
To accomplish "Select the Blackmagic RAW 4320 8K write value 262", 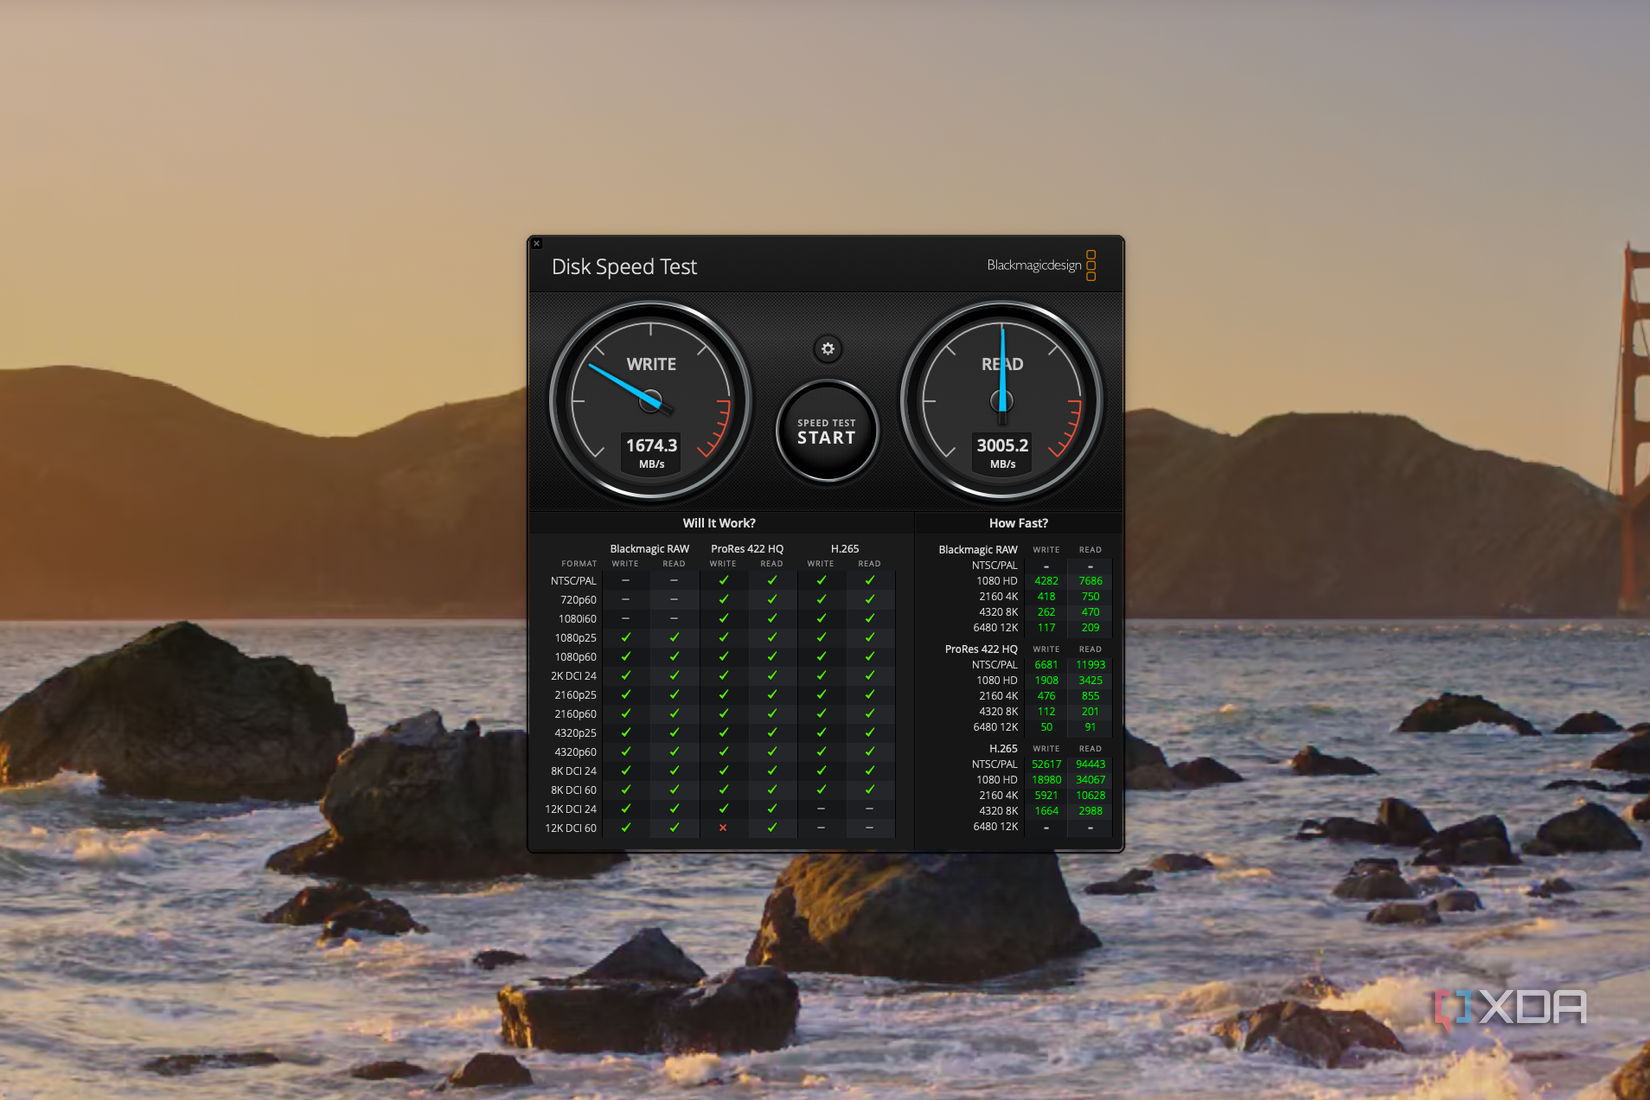I will pyautogui.click(x=1046, y=612).
